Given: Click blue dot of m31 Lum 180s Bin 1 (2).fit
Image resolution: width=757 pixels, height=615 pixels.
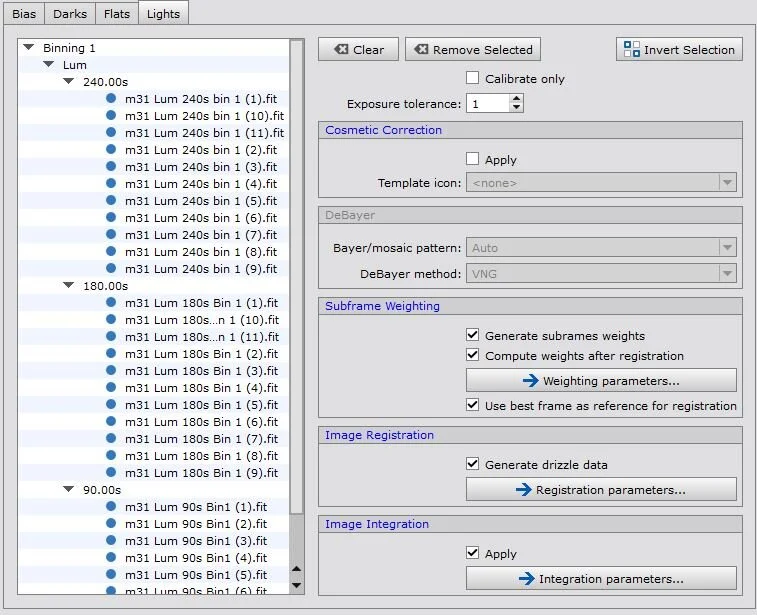Looking at the screenshot, I should [111, 353].
